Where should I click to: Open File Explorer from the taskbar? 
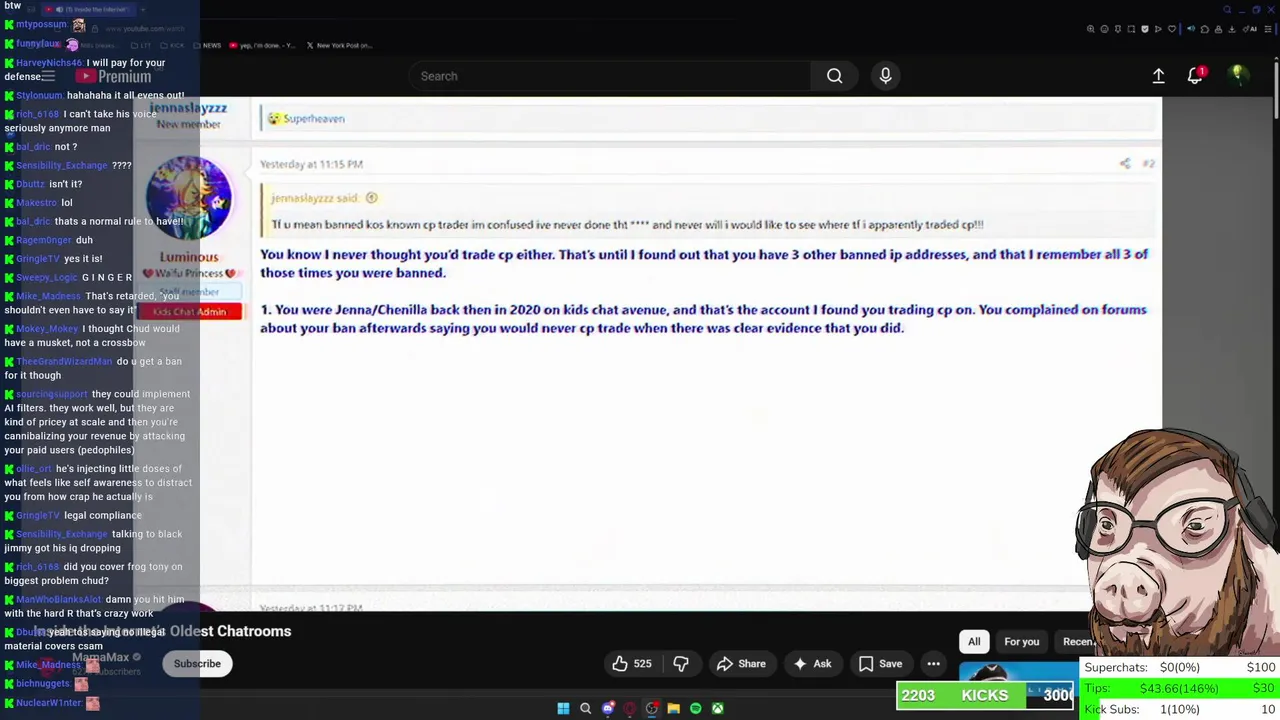(x=673, y=708)
